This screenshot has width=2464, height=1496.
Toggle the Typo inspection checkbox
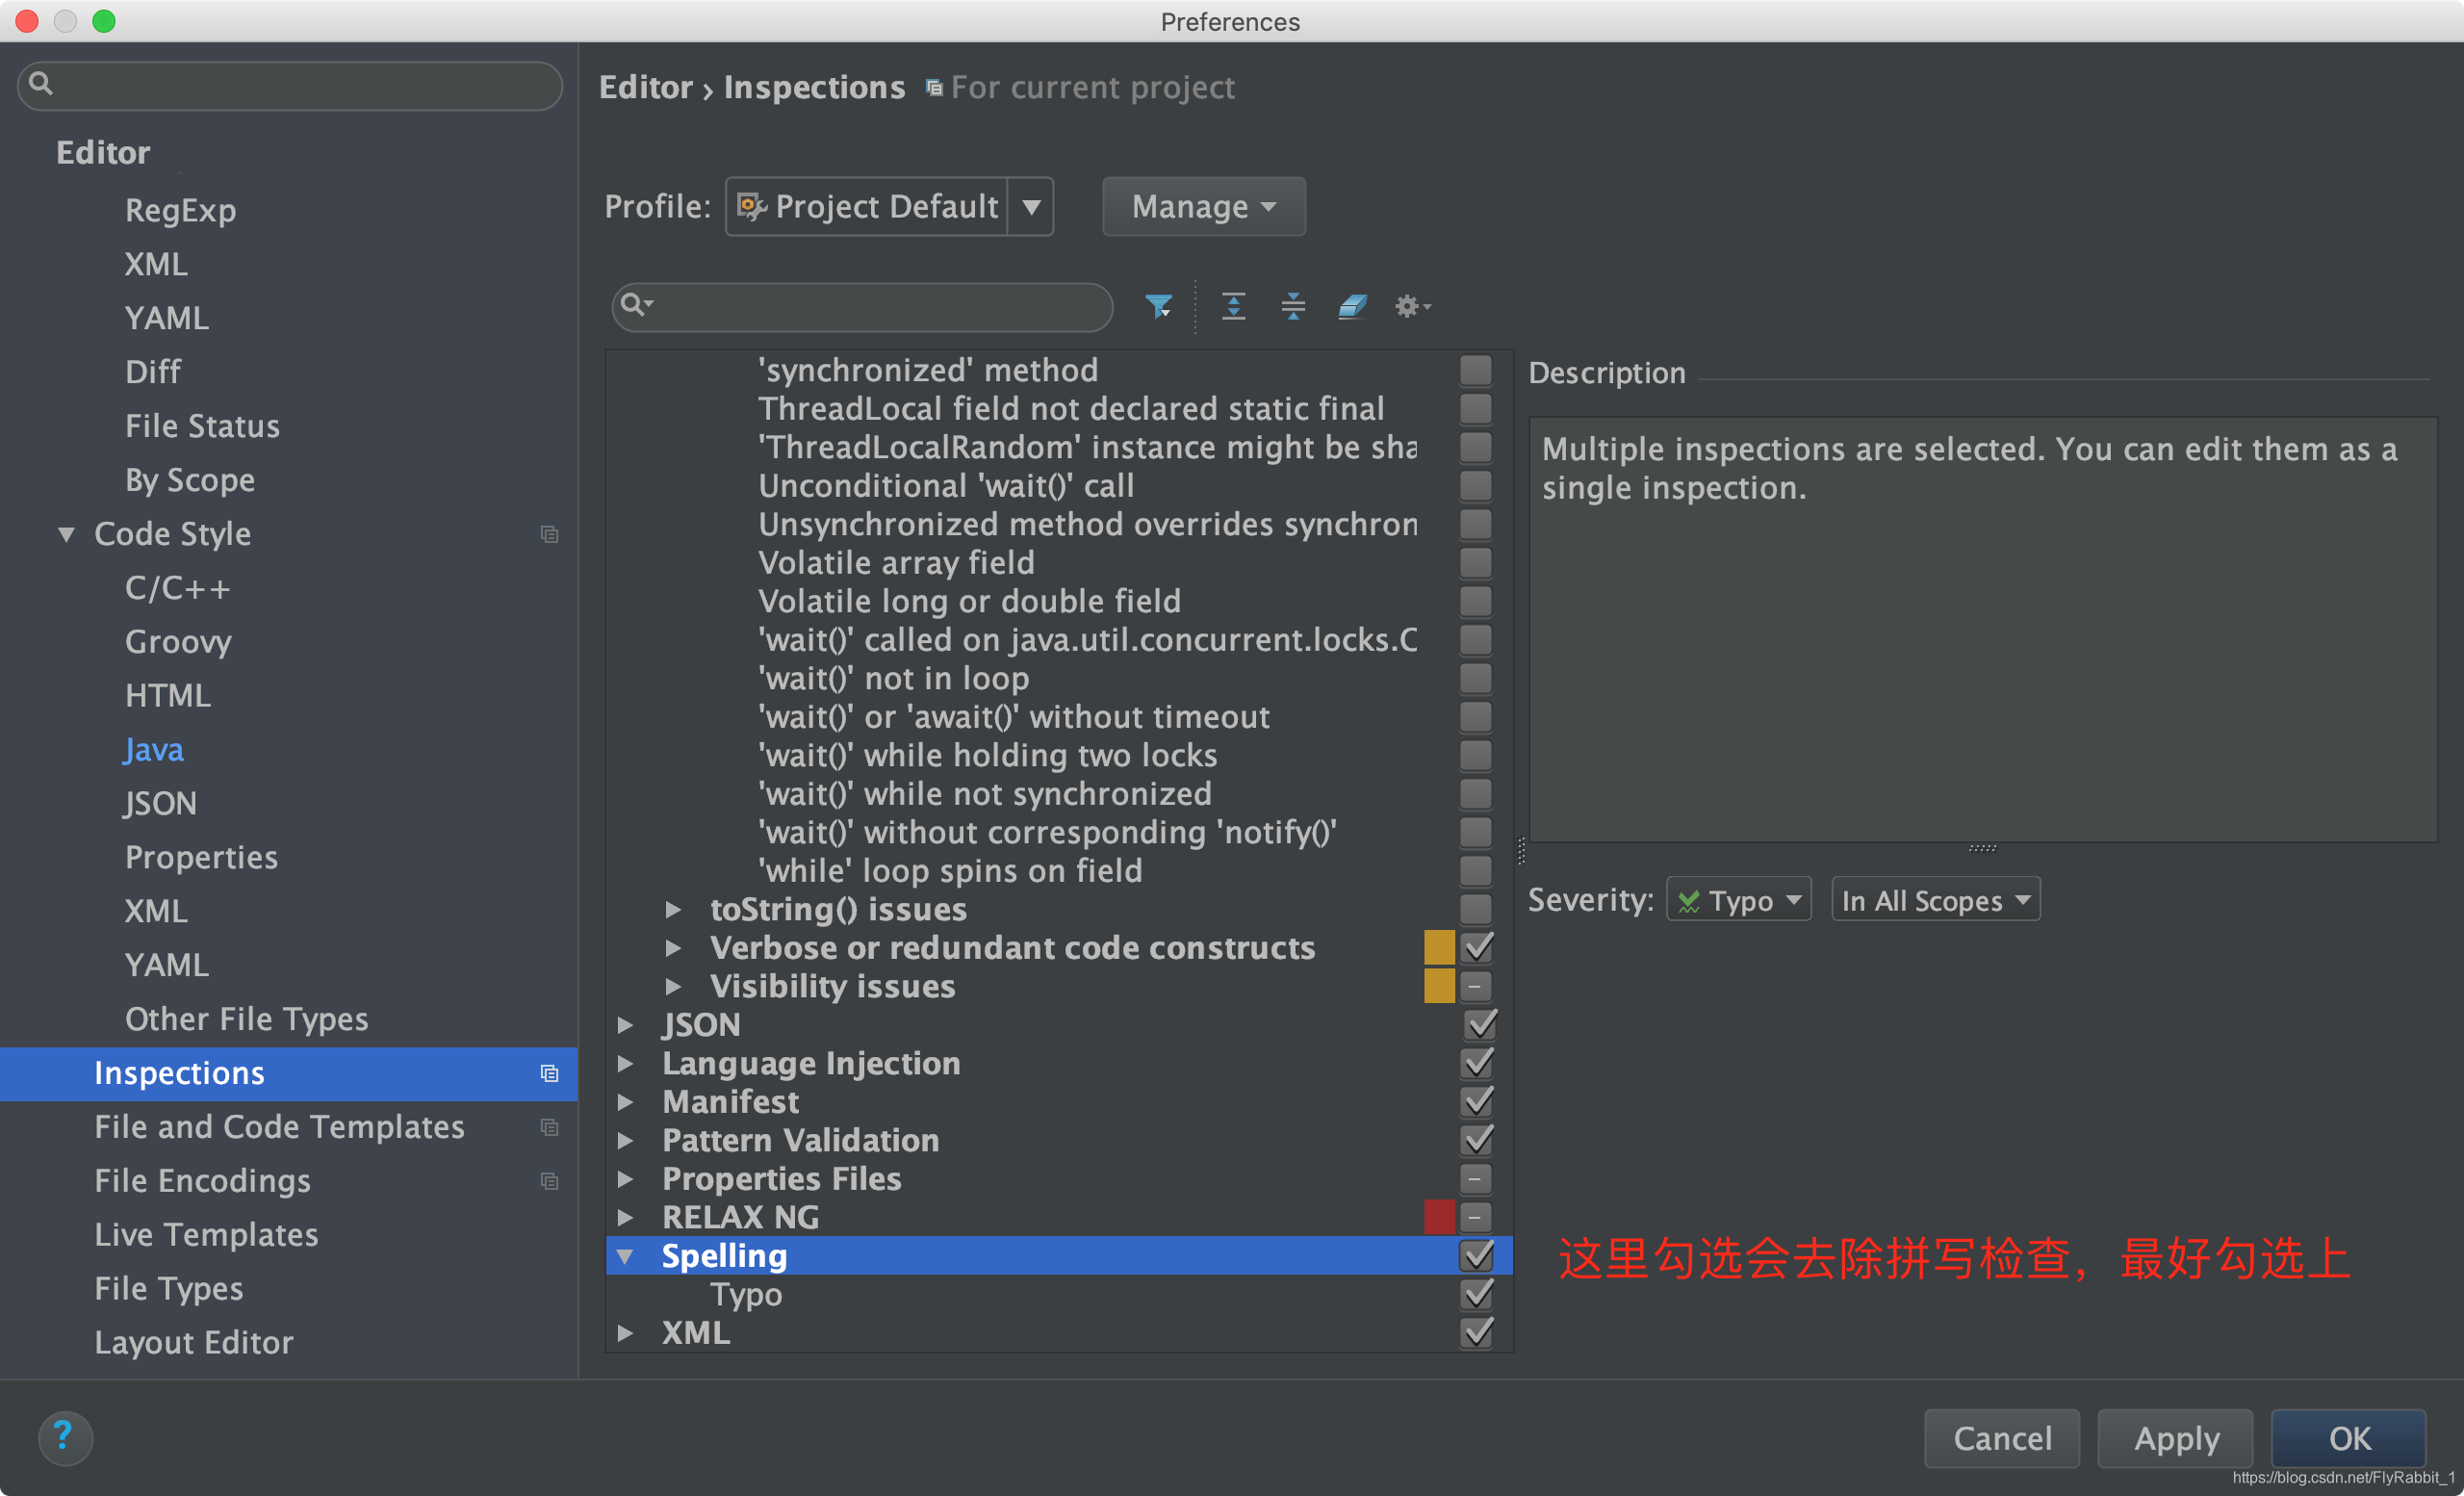1476,1294
